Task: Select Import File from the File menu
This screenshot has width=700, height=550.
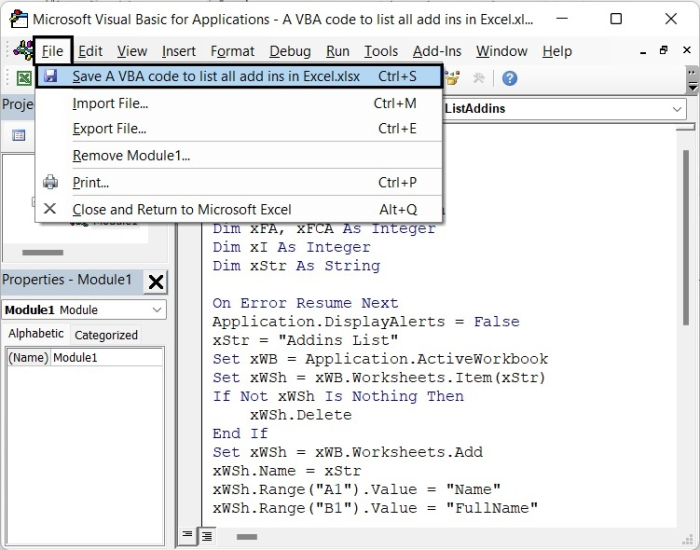Action: (110, 103)
